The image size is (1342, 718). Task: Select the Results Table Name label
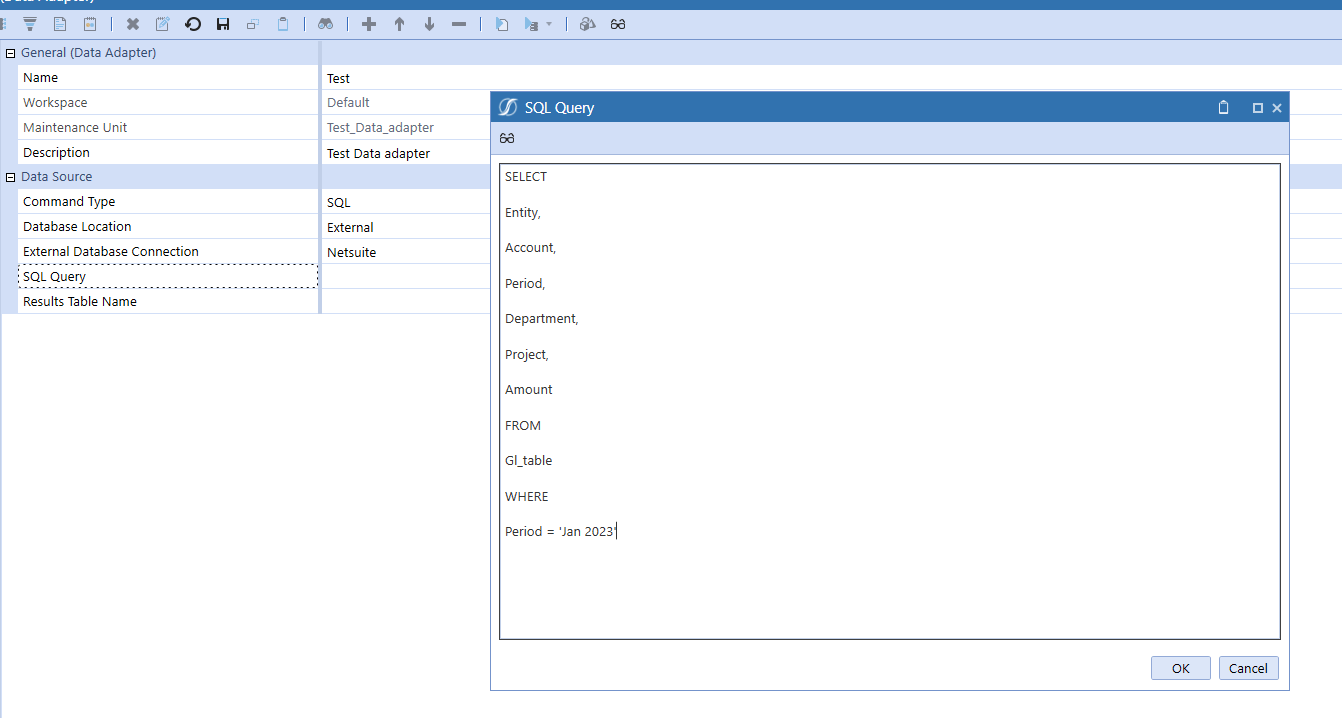click(x=80, y=301)
